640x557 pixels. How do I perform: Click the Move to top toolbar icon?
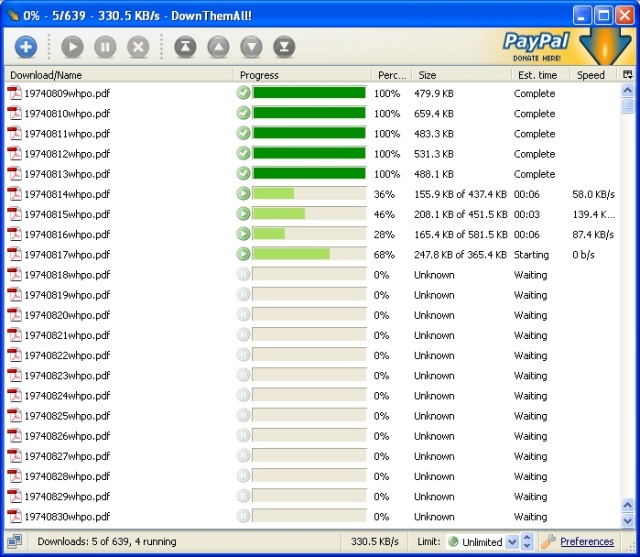[x=185, y=47]
